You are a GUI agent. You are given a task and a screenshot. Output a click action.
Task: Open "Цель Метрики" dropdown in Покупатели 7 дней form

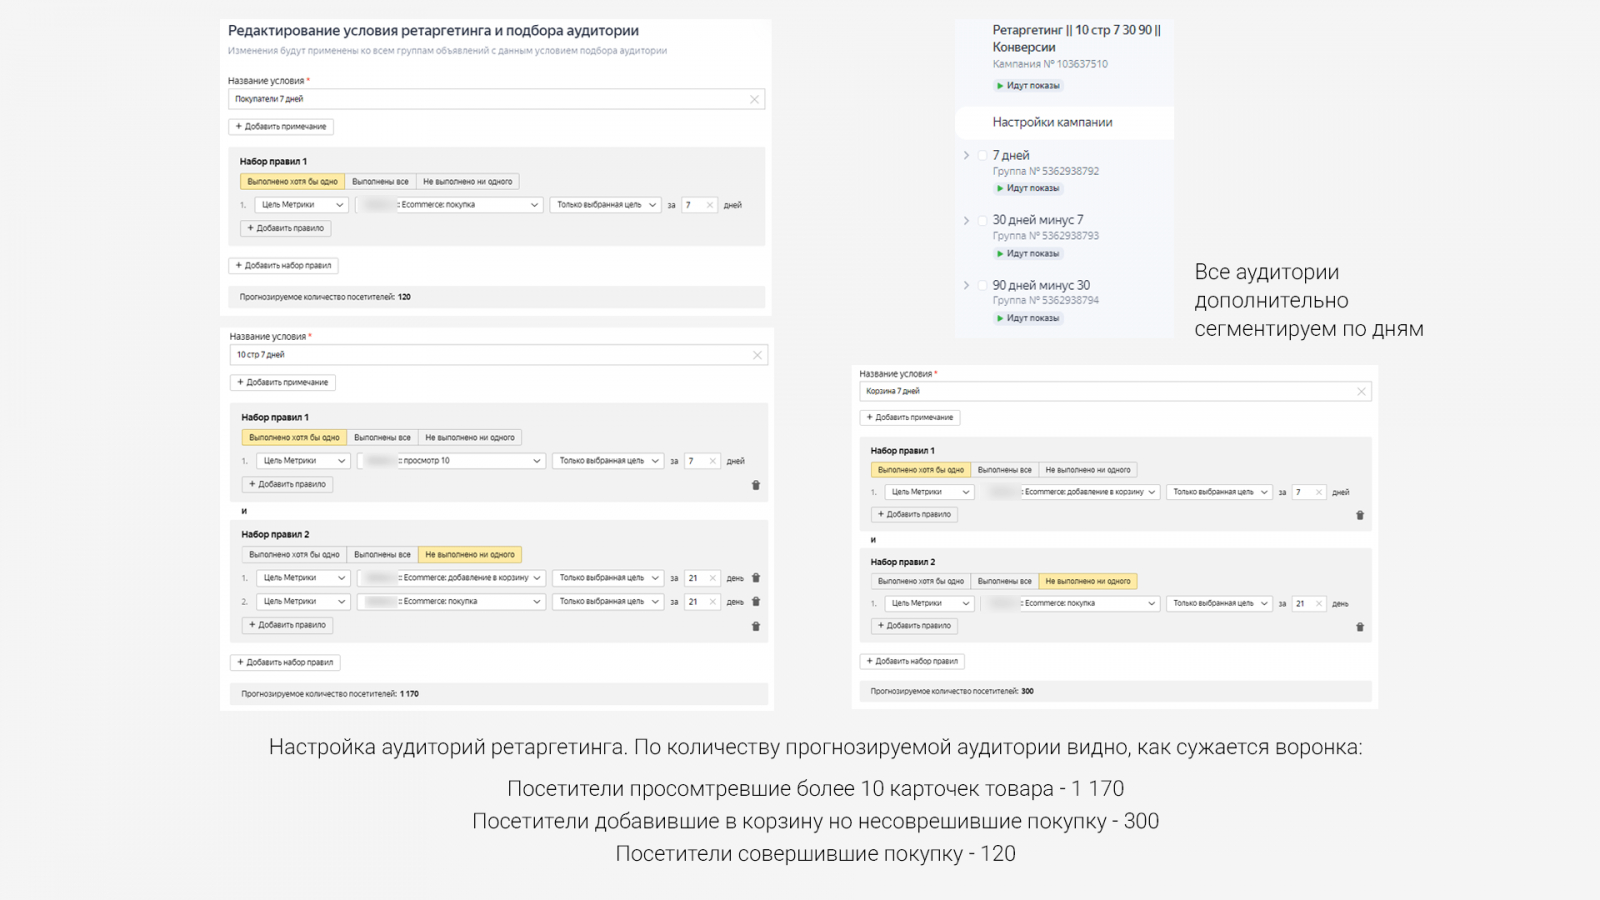point(302,205)
